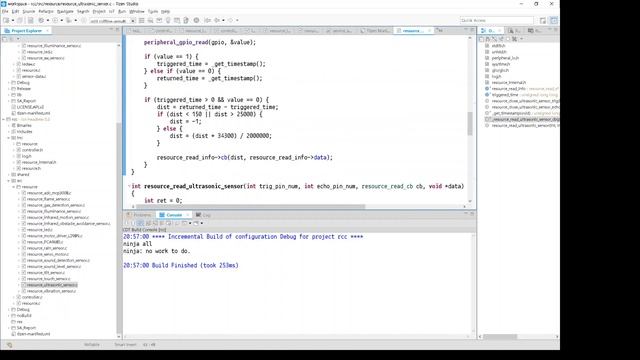Select peripheral_io.h in the Outline

point(505,58)
